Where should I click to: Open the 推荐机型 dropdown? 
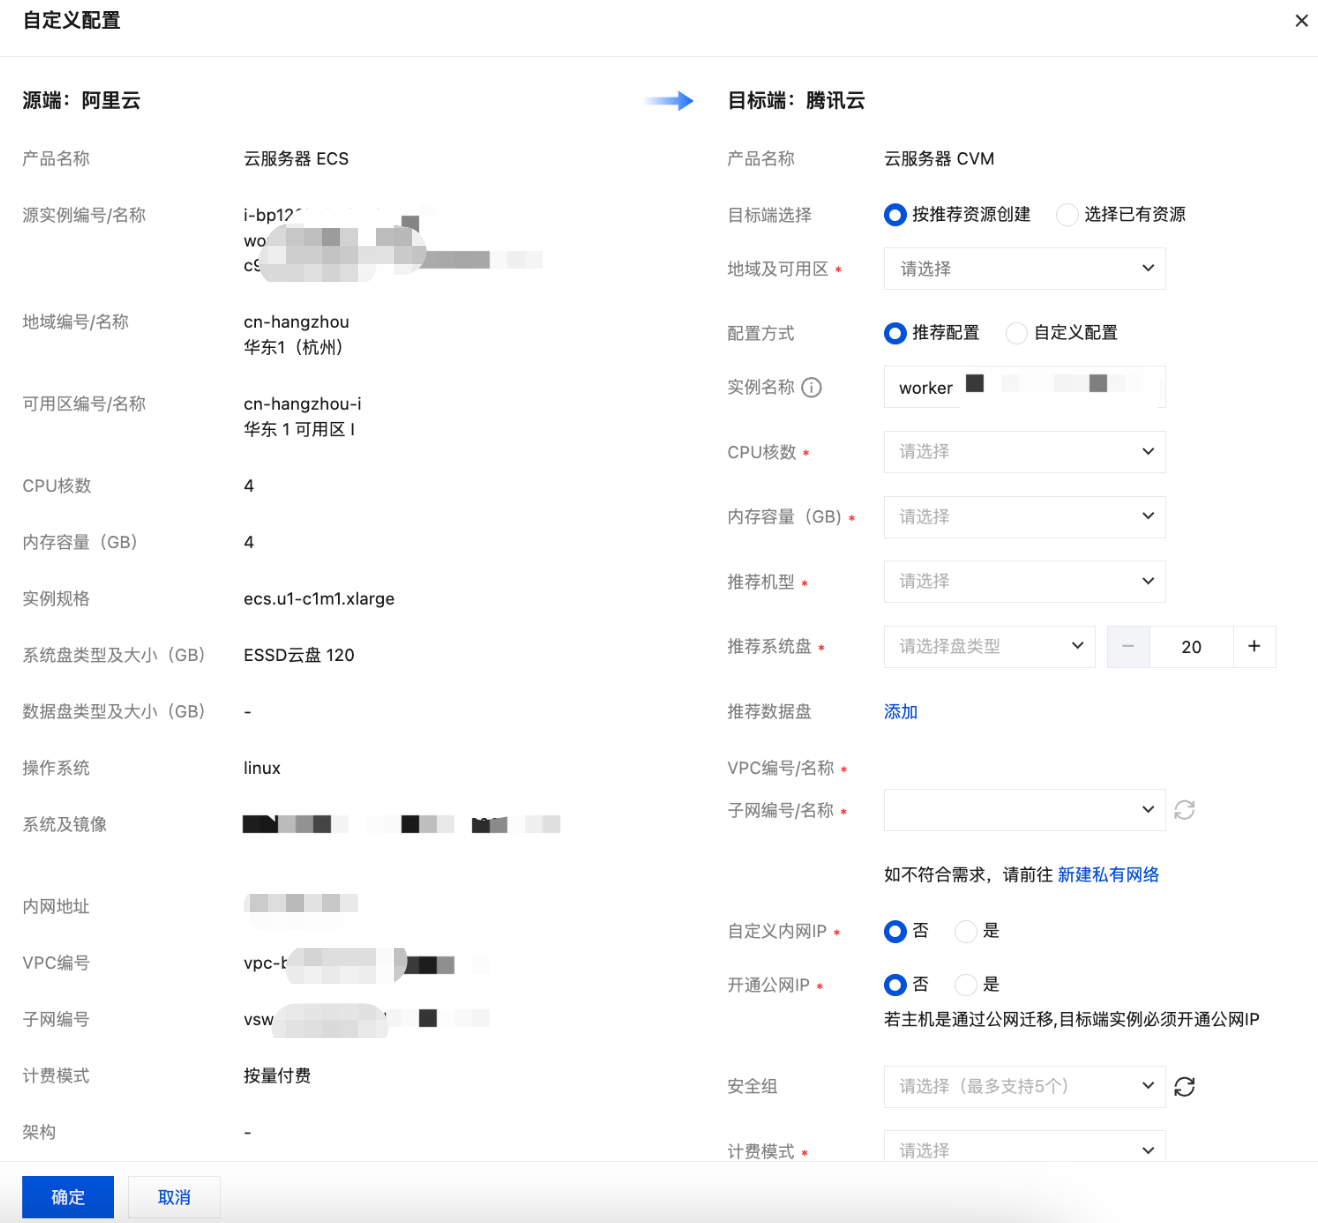(1025, 581)
